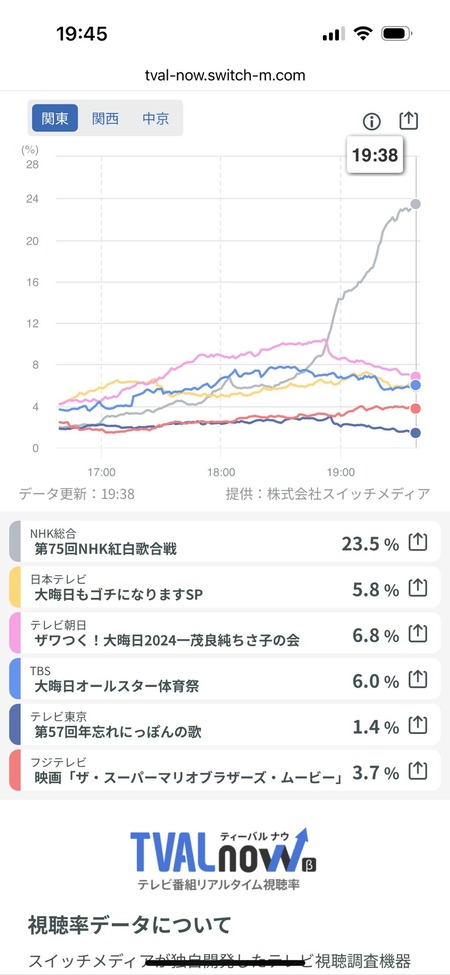450x975 pixels.
Task: Tap the share icon above the chart
Action: [x=408, y=121]
